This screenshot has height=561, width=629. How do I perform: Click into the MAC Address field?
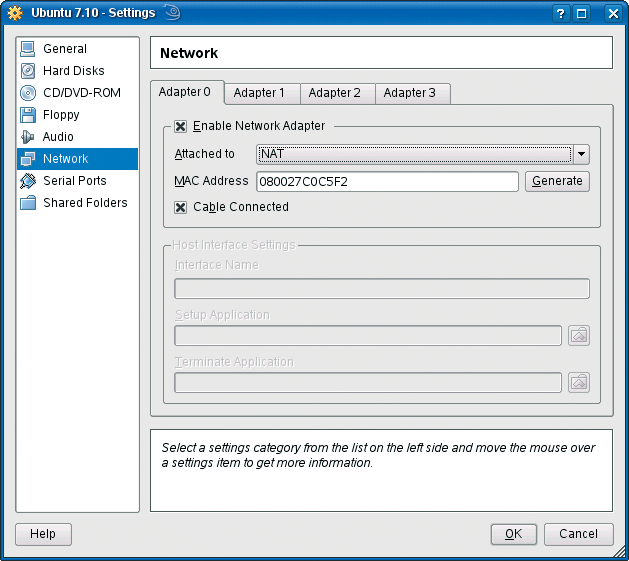[387, 182]
